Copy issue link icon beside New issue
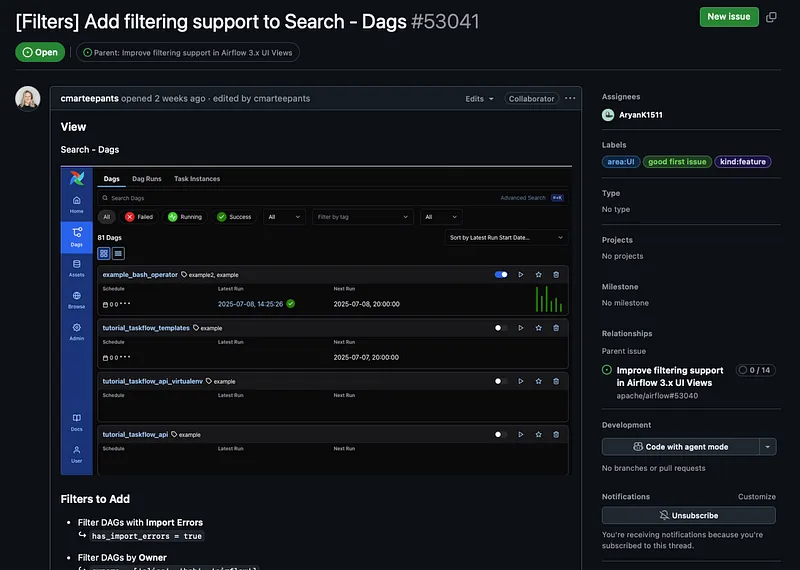Image resolution: width=800 pixels, height=570 pixels. point(771,17)
